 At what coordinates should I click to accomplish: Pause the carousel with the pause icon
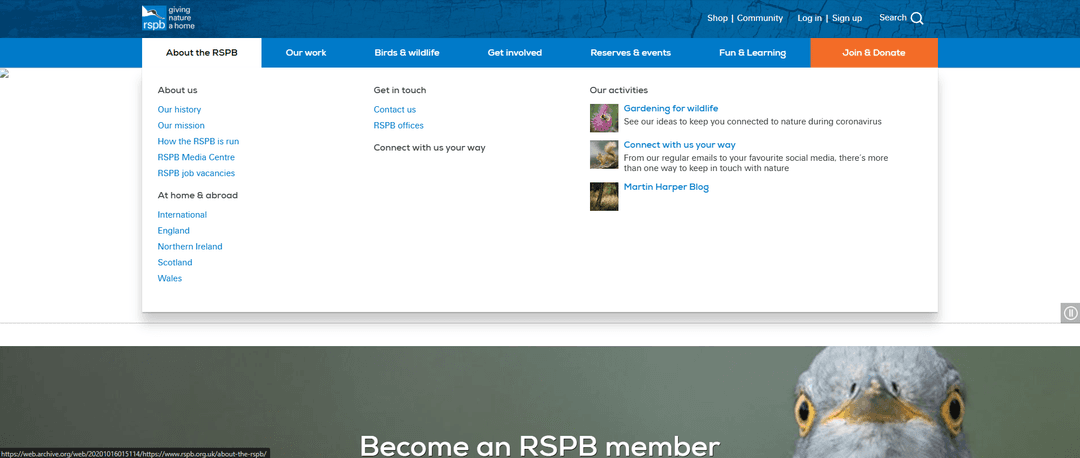coord(1070,313)
